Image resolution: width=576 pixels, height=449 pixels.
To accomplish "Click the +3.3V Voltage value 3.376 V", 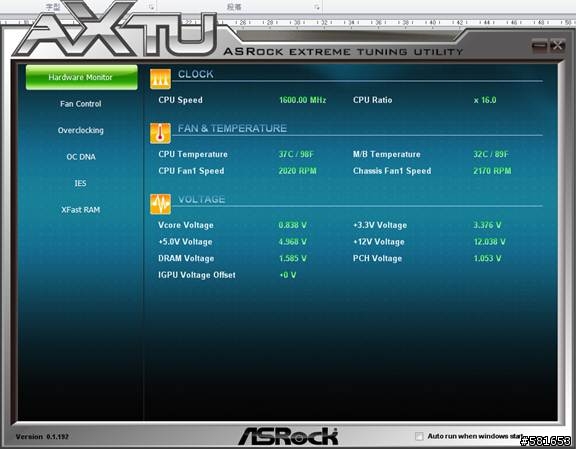I will coord(487,225).
